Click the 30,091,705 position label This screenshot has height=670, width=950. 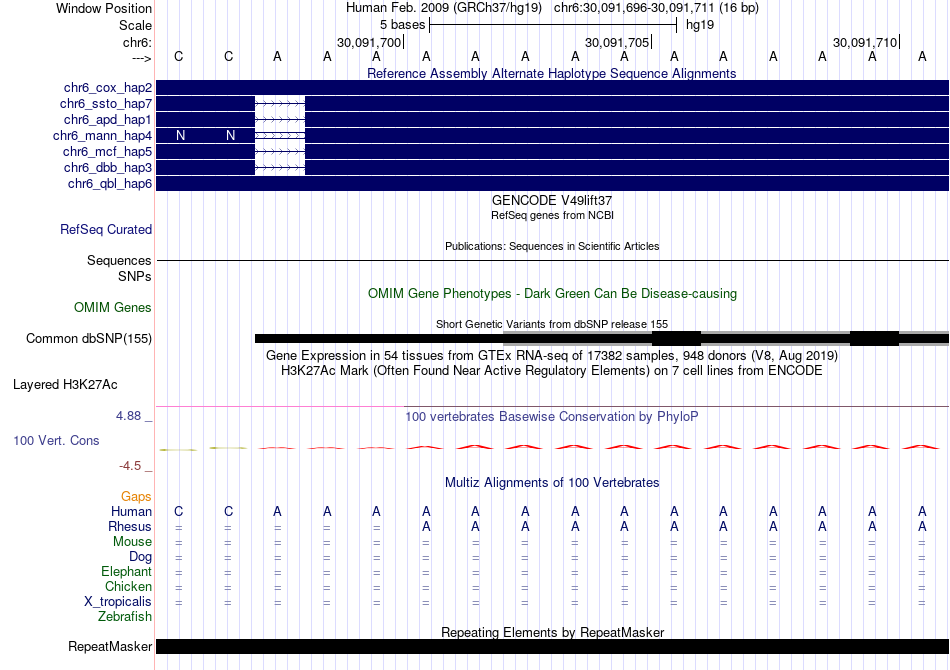tap(617, 42)
